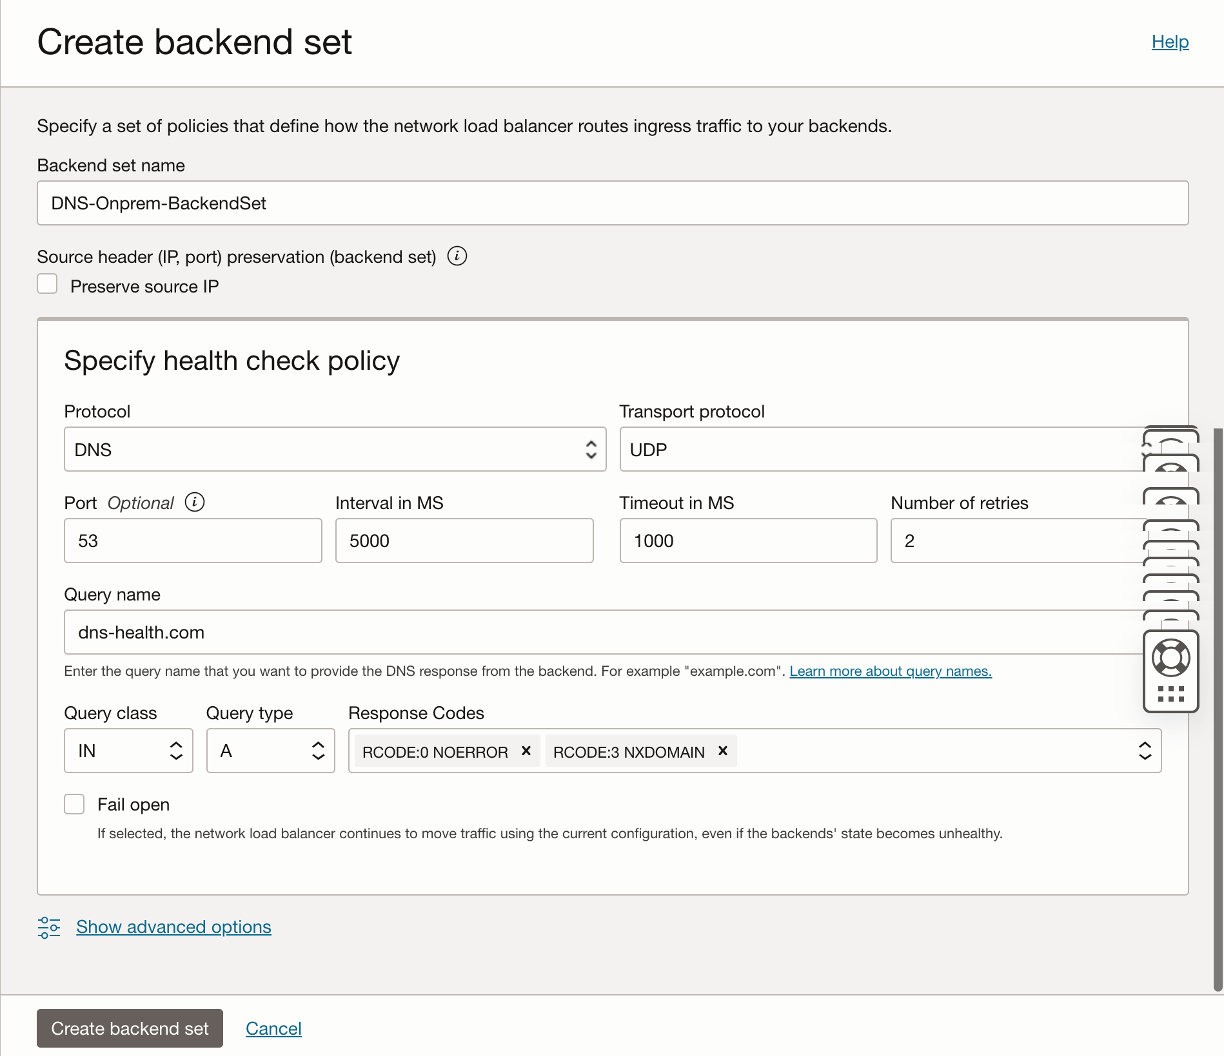Cancel backend set creation
The image size is (1224, 1056).
pyautogui.click(x=273, y=1028)
